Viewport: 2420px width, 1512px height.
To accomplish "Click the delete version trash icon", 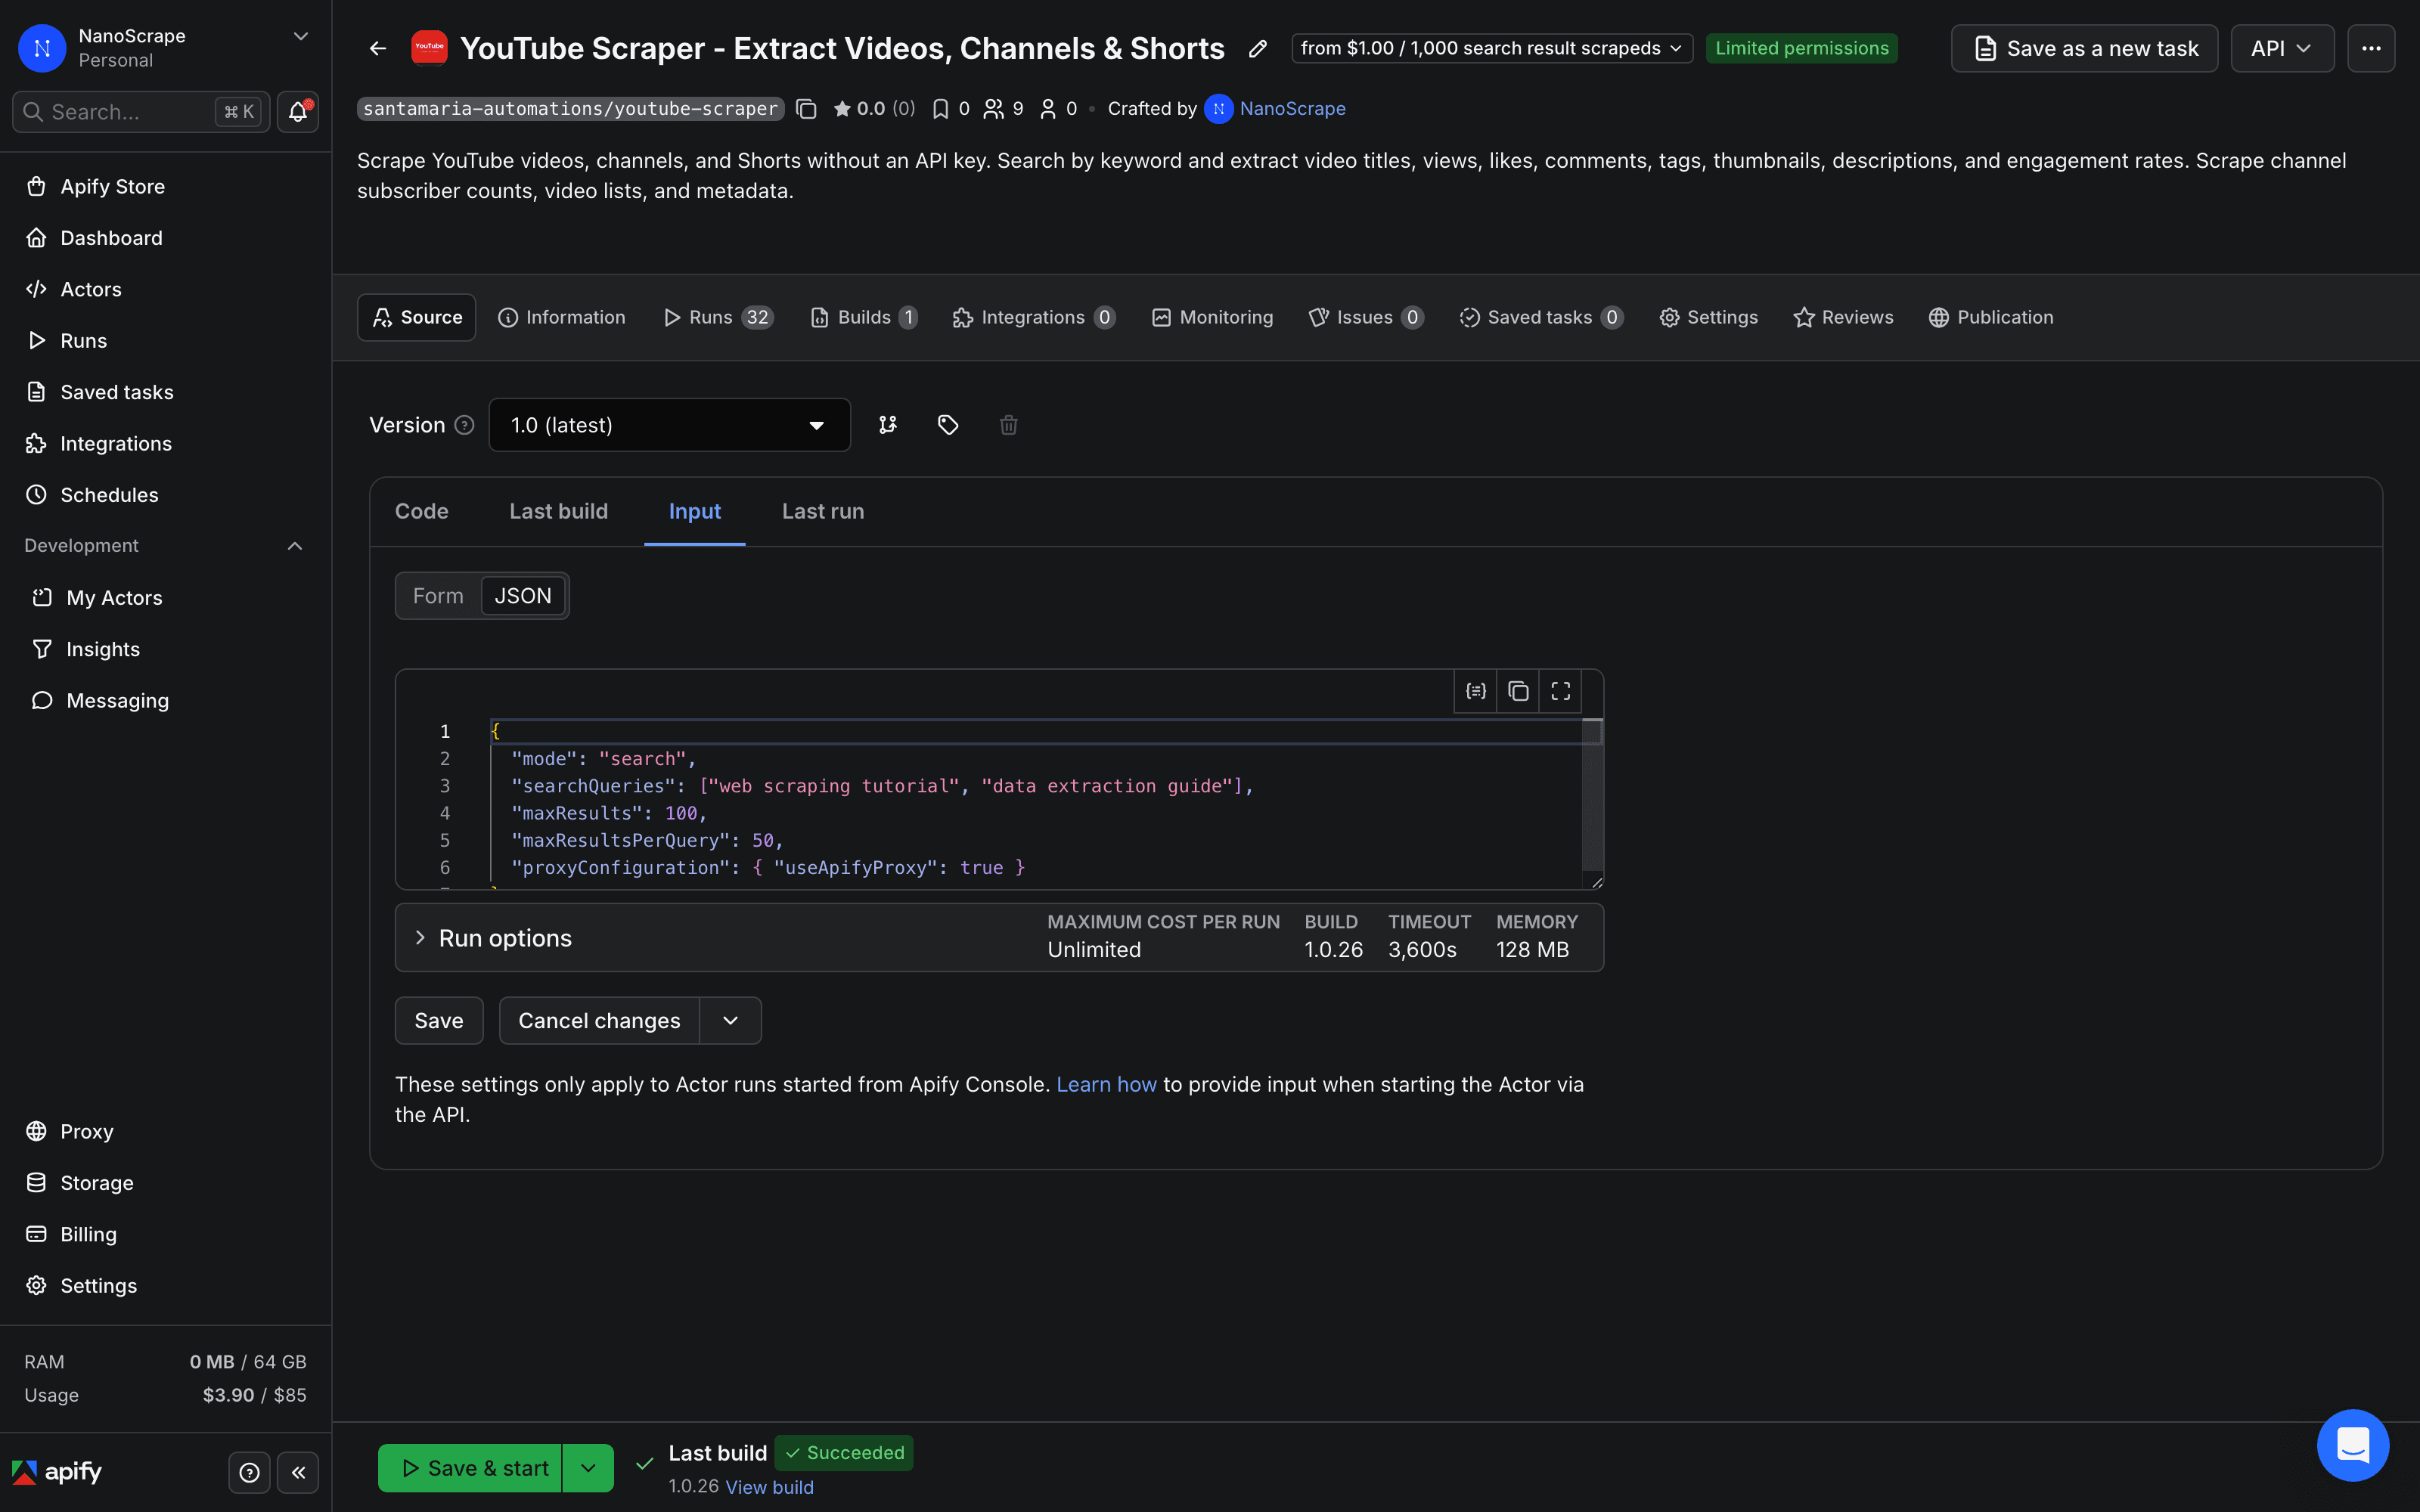I will click(1008, 425).
